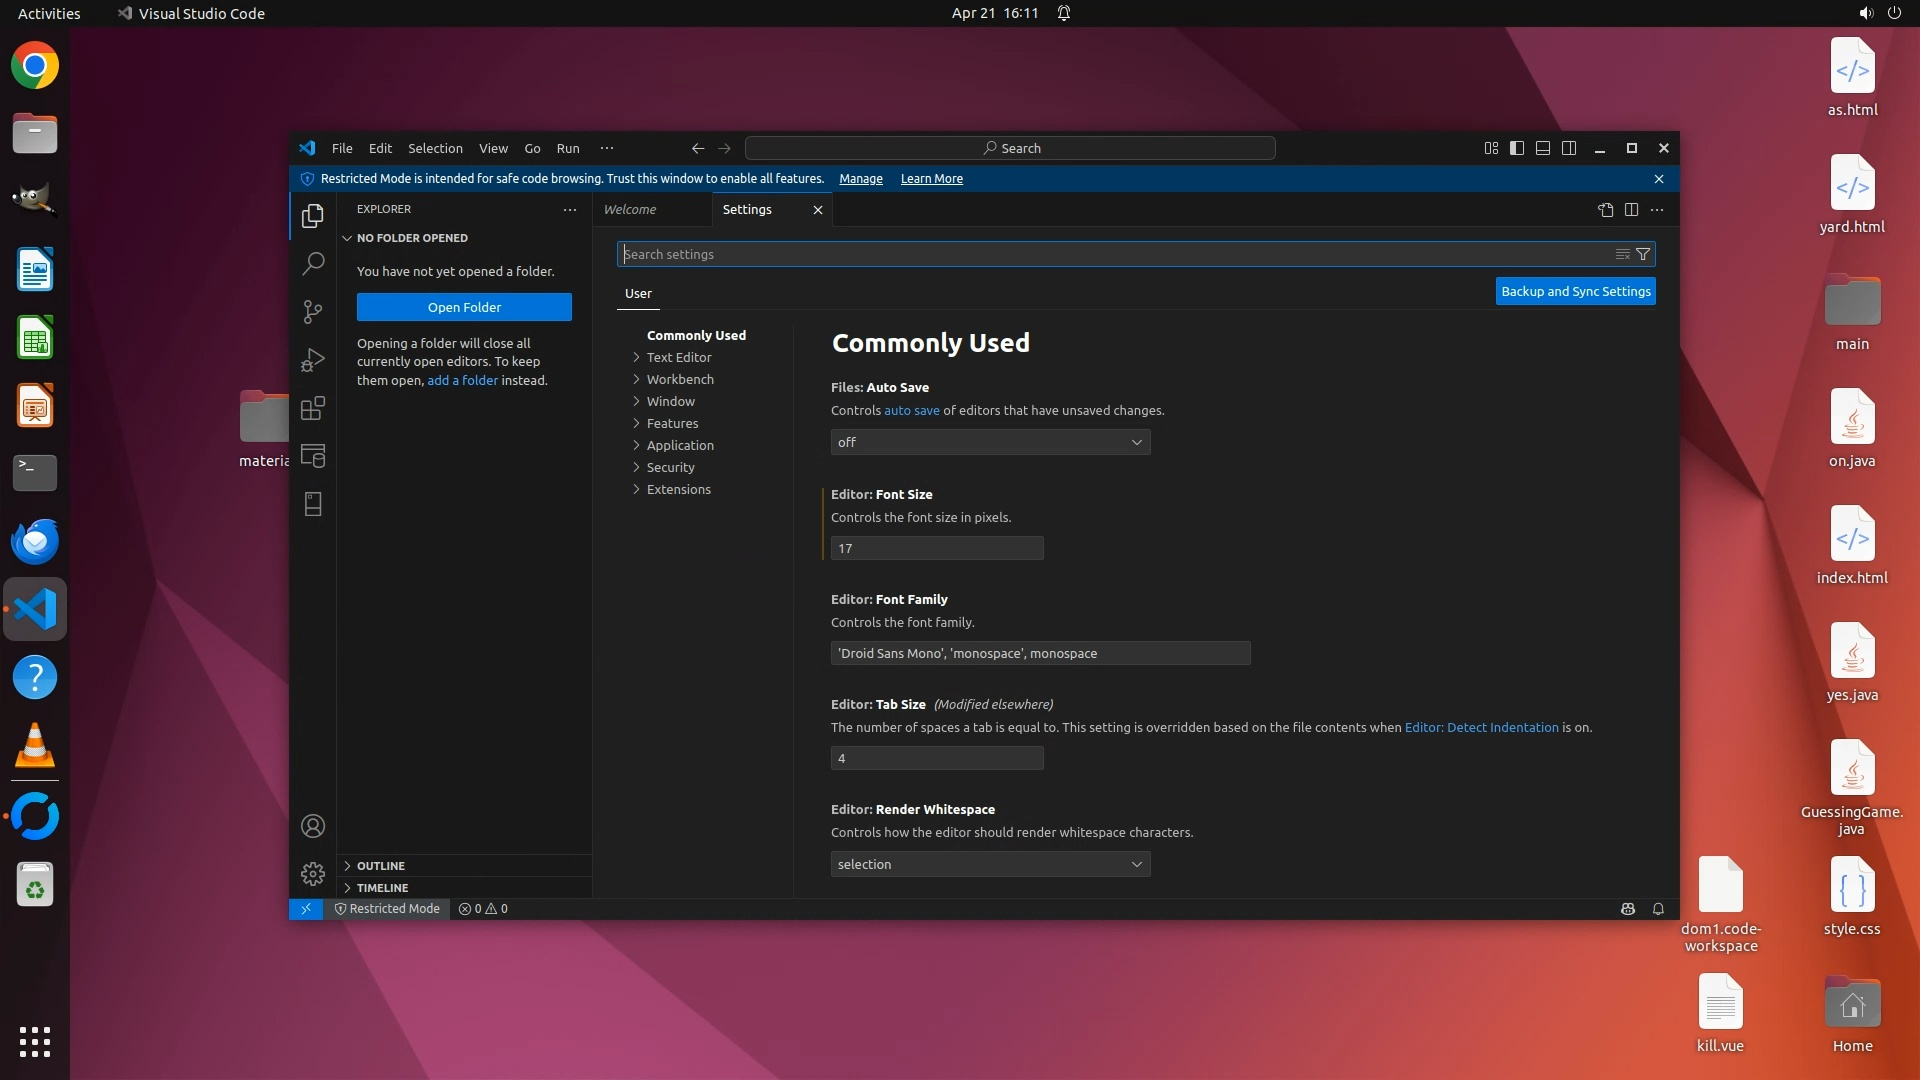Toggle Panel layout button in title bar
1920x1080 pixels.
[x=1543, y=148]
